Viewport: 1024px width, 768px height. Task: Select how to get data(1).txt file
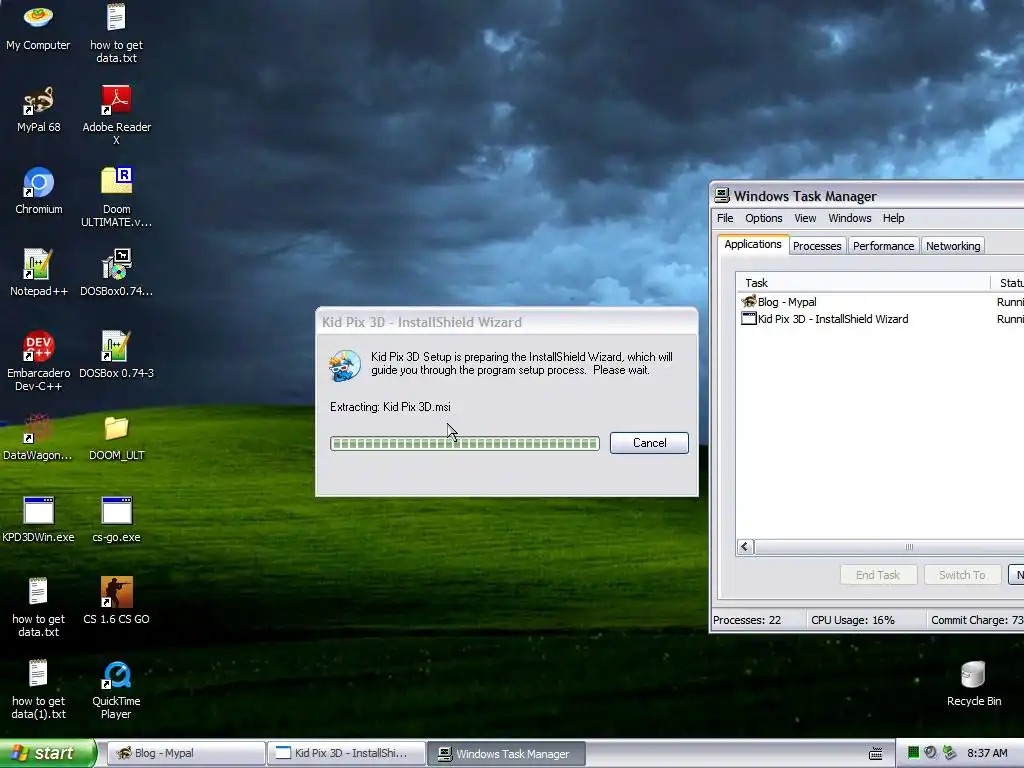[x=38, y=690]
